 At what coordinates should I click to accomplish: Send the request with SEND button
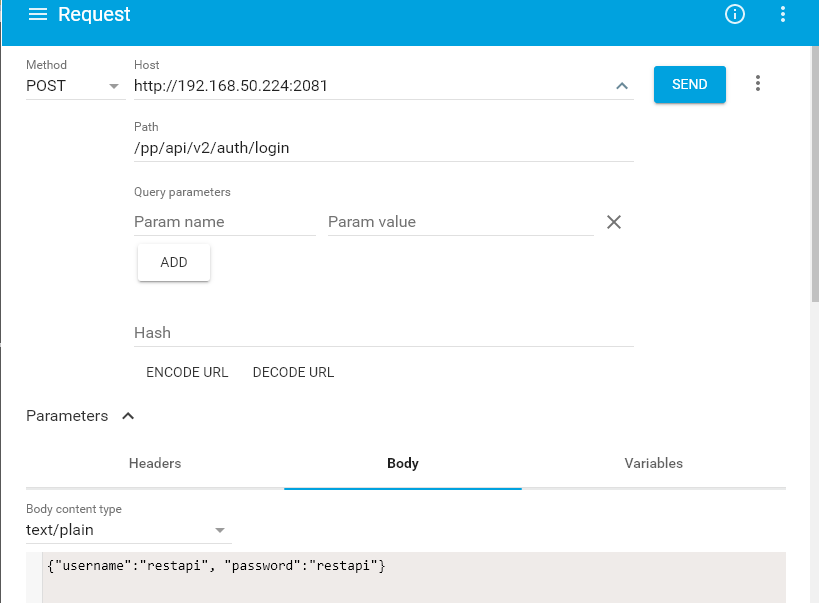[x=689, y=84]
